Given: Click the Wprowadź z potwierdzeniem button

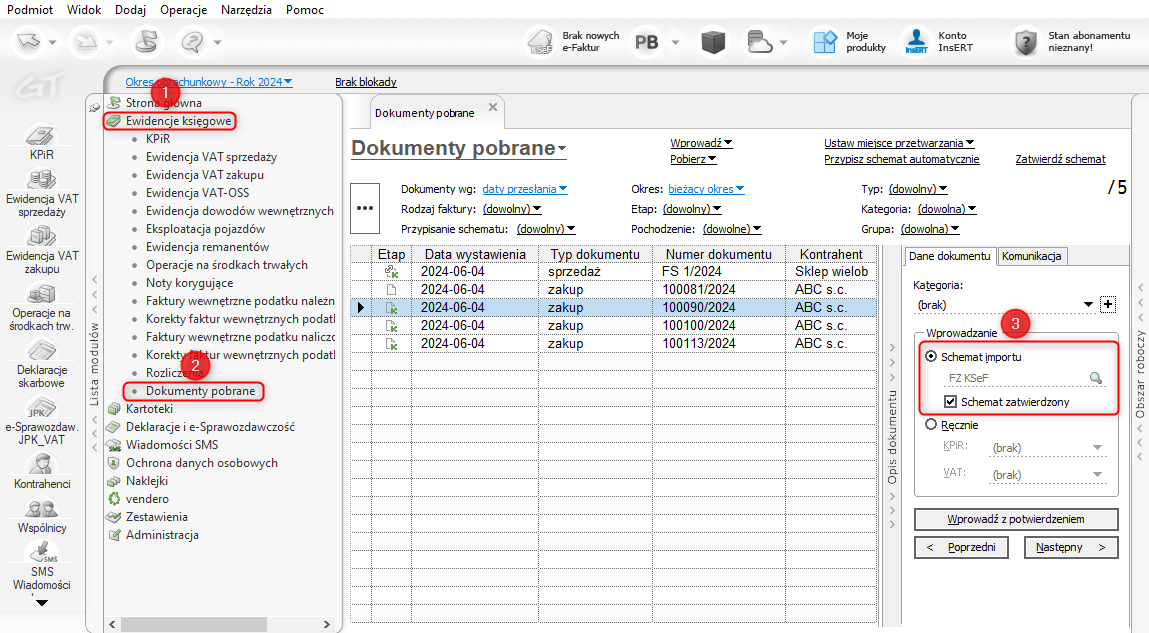Looking at the screenshot, I should click(1016, 519).
